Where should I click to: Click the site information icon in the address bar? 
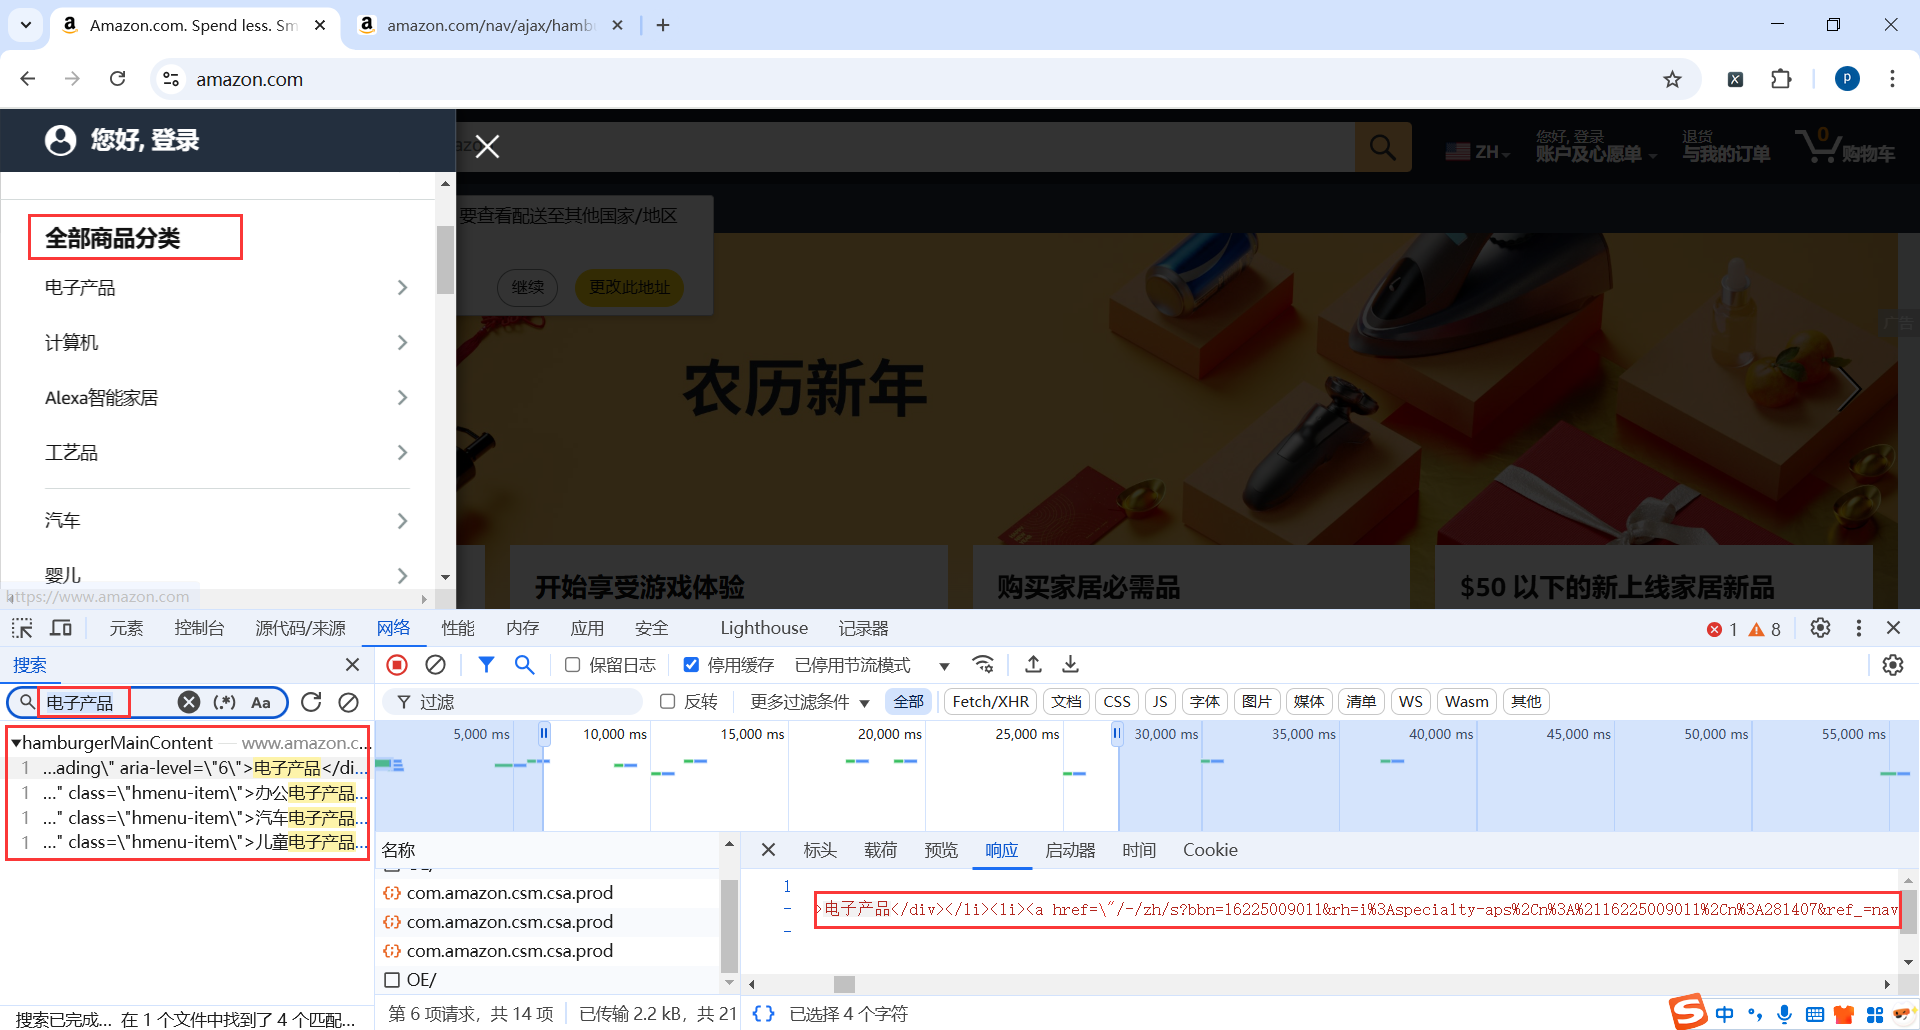coord(171,79)
